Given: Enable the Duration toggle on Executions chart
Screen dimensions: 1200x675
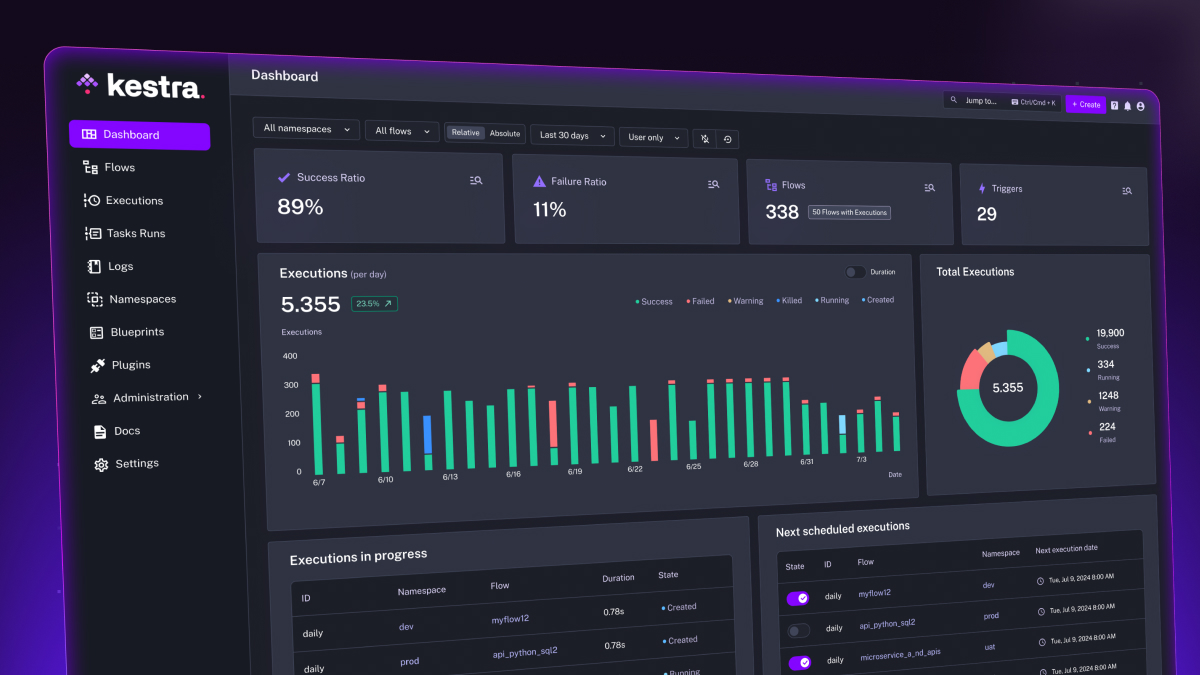Looking at the screenshot, I should pyautogui.click(x=856, y=271).
